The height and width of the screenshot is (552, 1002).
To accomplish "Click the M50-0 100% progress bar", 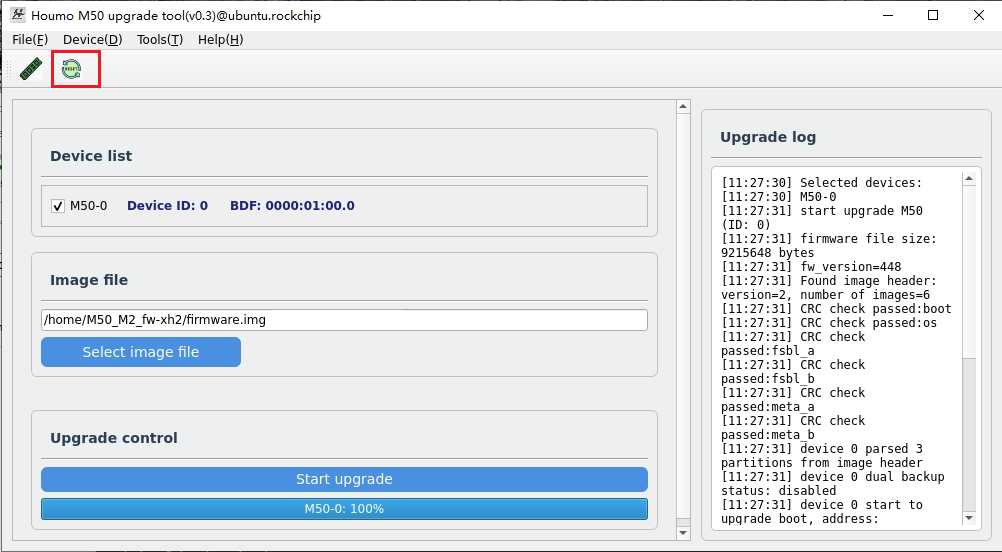I will (x=344, y=509).
